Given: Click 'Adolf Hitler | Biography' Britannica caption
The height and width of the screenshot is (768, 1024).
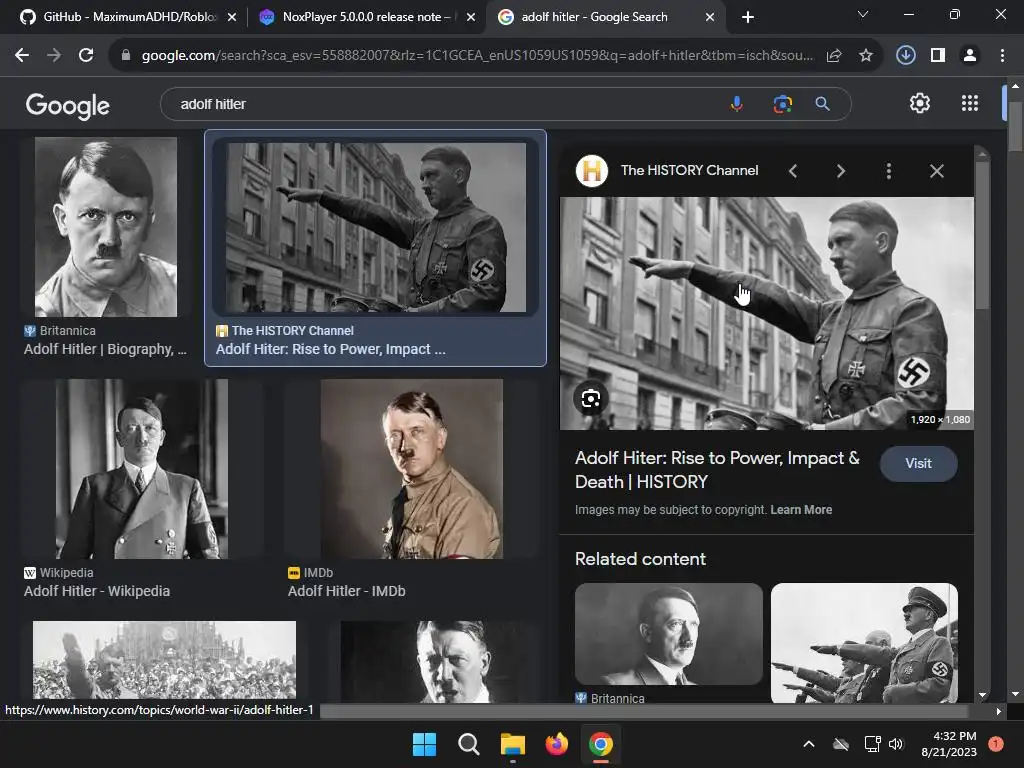Looking at the screenshot, I should coord(105,349).
